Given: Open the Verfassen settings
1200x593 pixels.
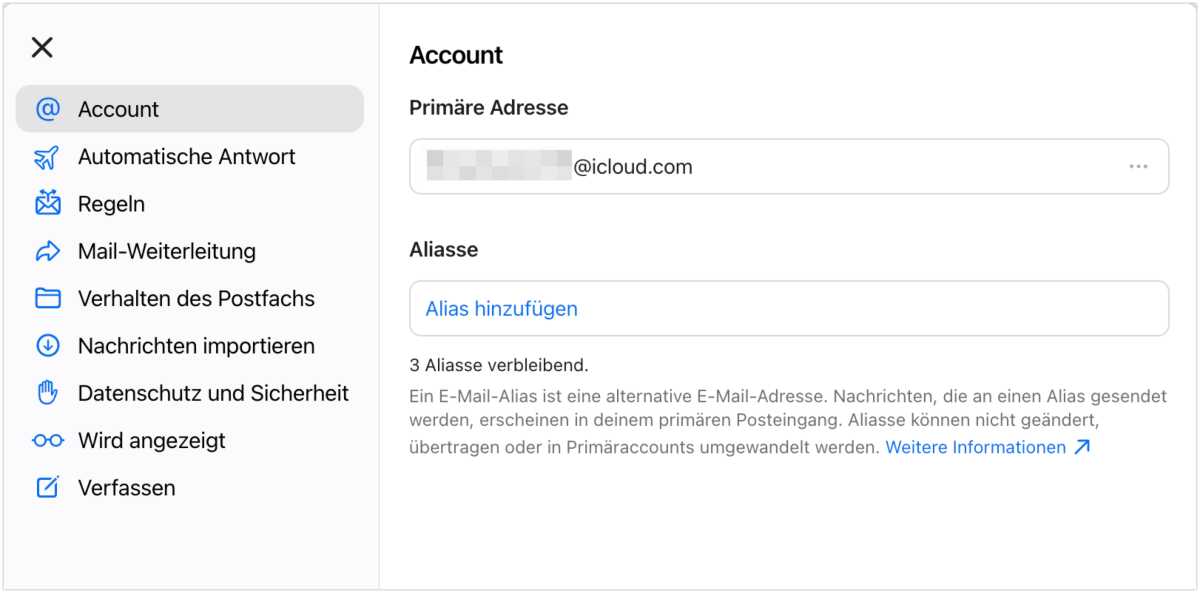Looking at the screenshot, I should pos(127,488).
